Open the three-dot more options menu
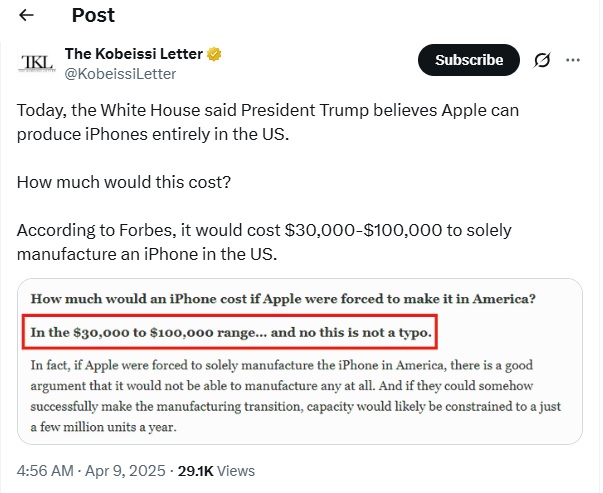Screen dimensions: 603x493 pyautogui.click(x=573, y=60)
